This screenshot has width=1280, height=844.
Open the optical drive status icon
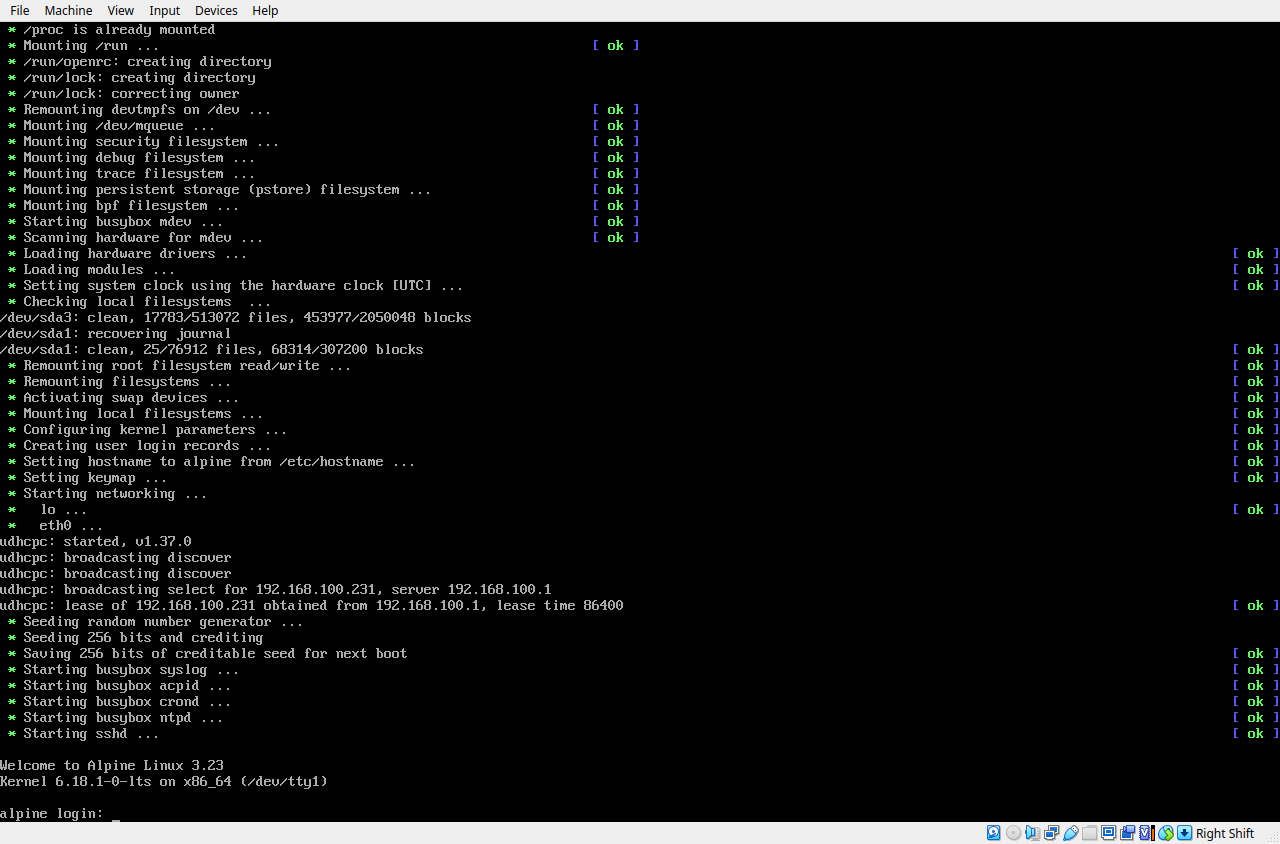click(1013, 833)
